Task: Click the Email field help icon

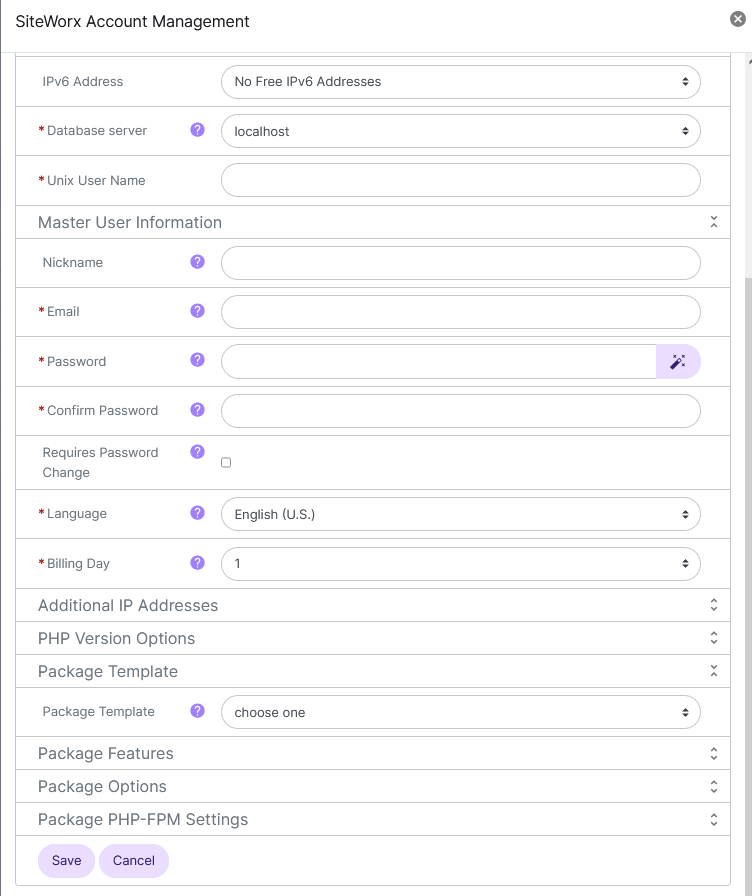Action: coord(197,311)
